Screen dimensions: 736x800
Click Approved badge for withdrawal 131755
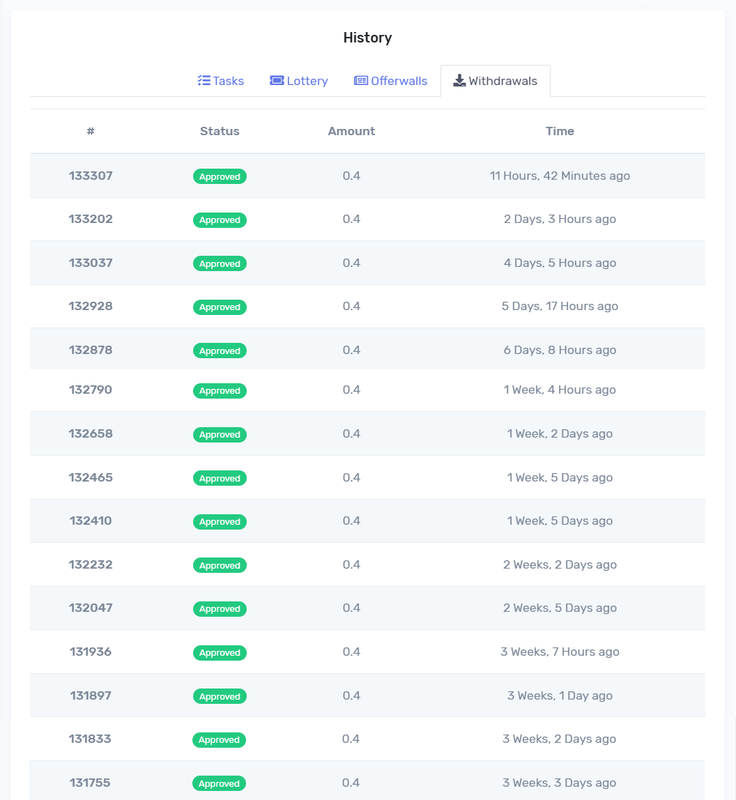click(x=219, y=784)
